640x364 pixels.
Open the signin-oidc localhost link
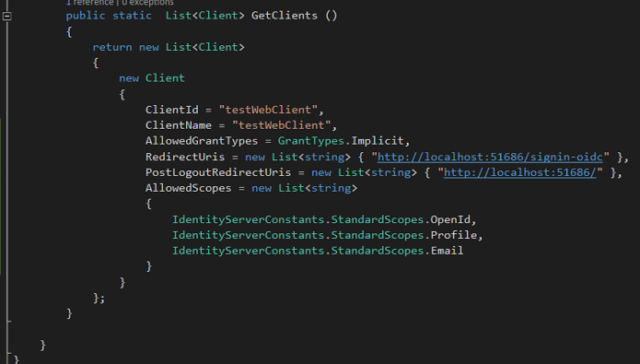[490, 157]
